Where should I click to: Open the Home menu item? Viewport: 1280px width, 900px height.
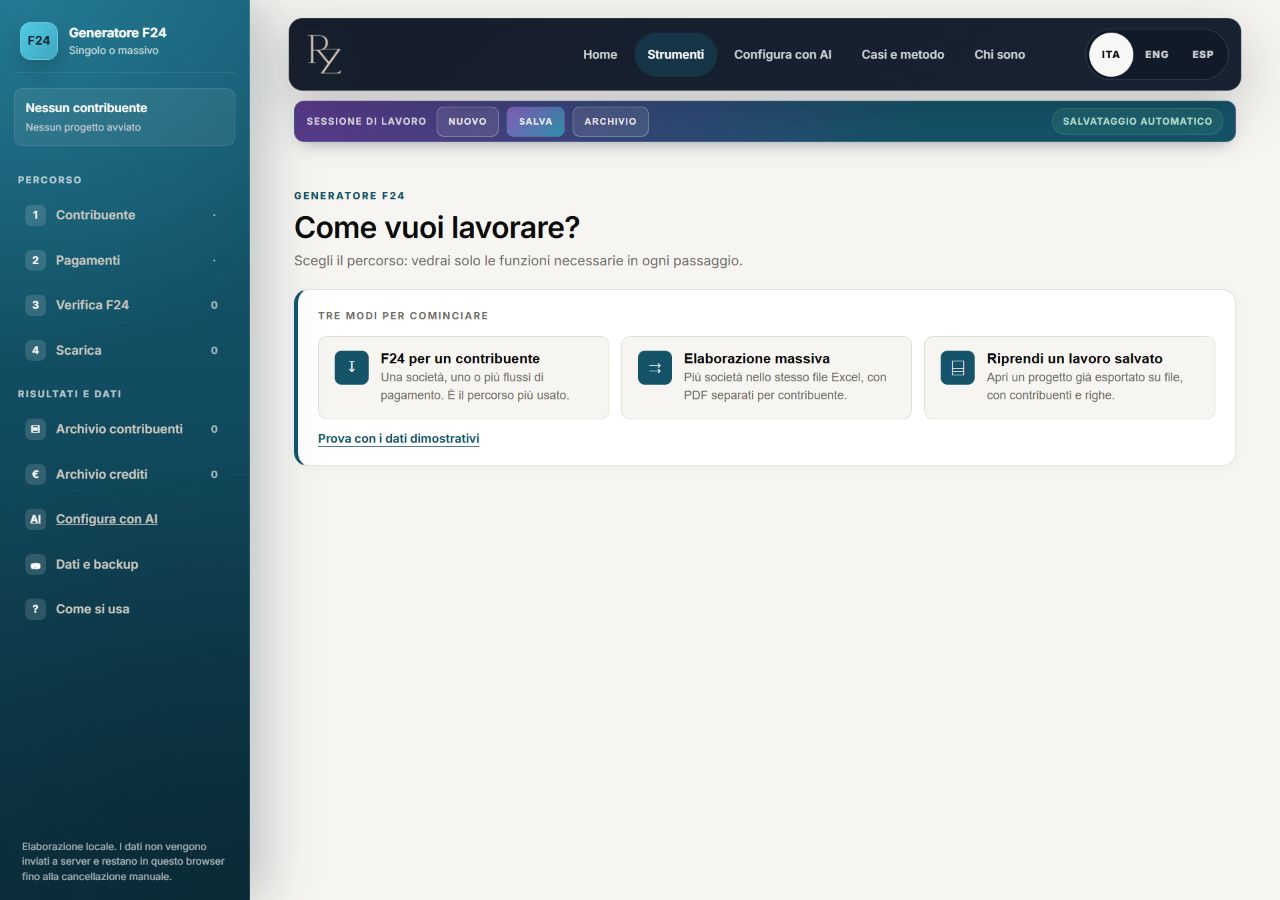pyautogui.click(x=600, y=54)
